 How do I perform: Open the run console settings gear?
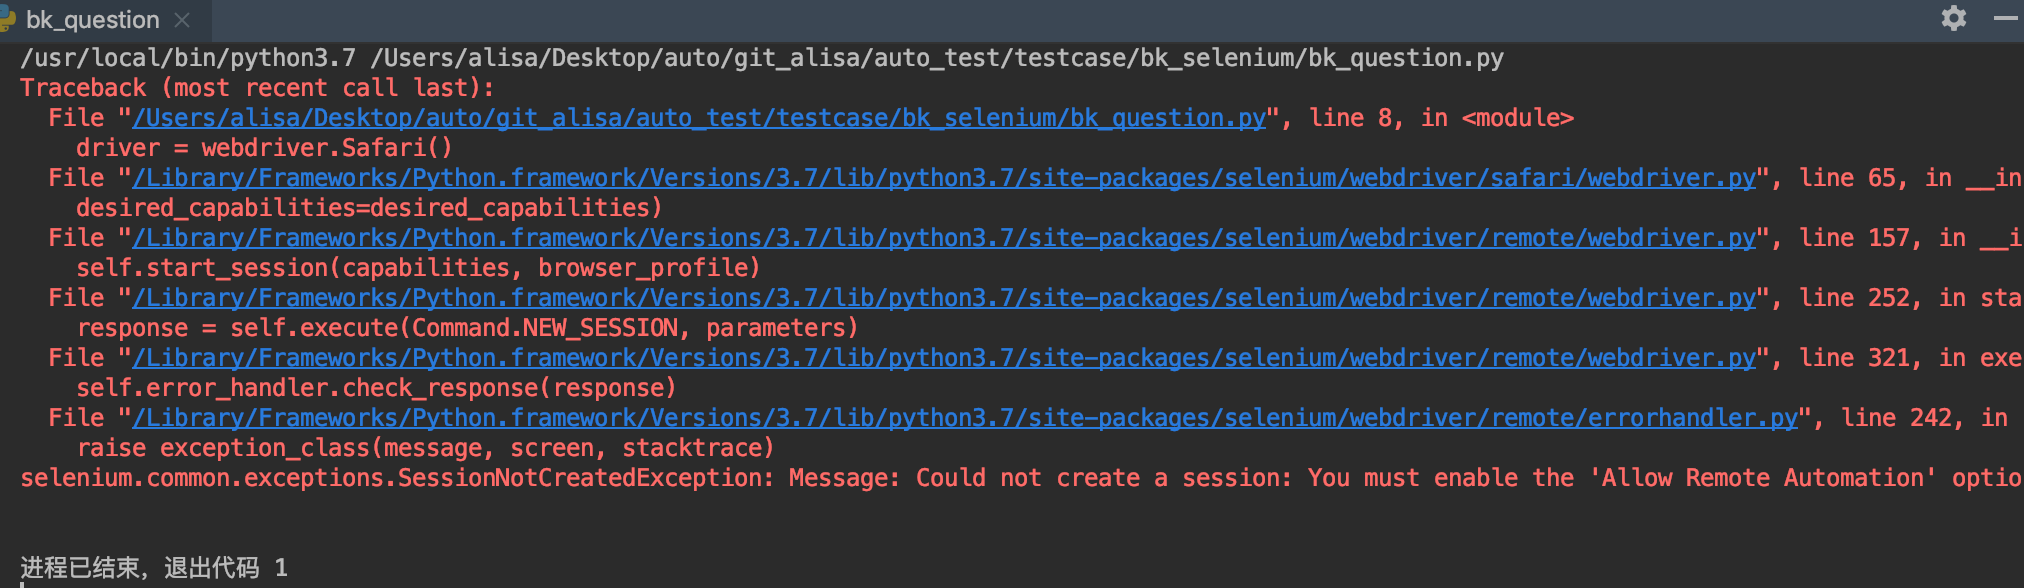pos(1953,18)
